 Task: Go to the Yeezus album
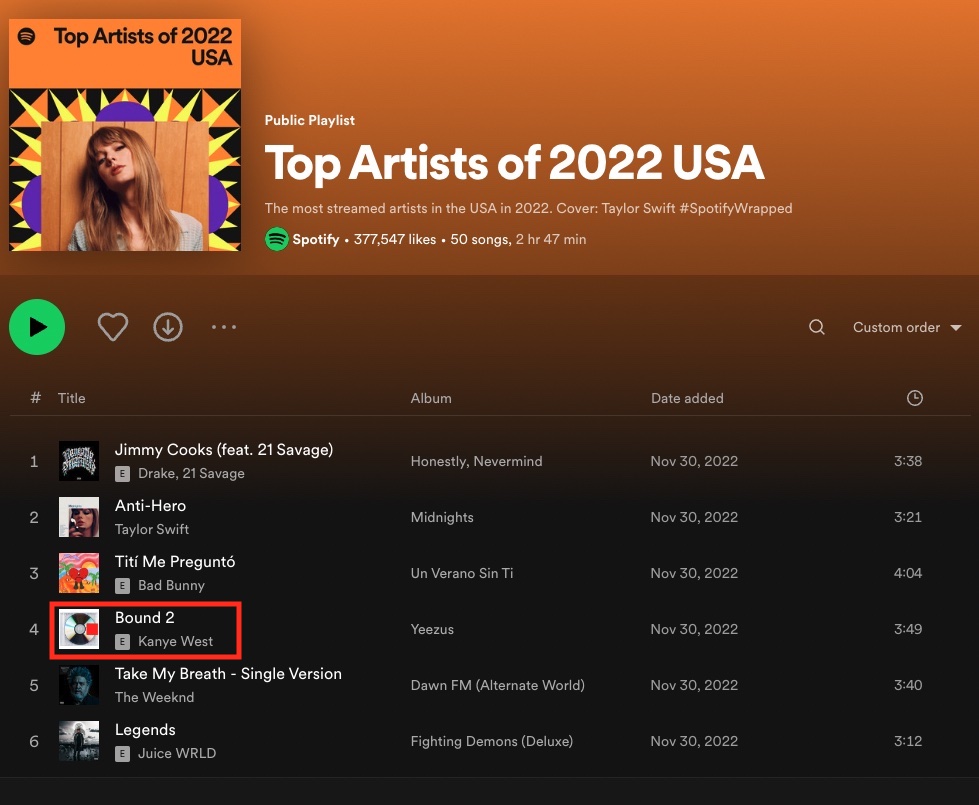point(432,629)
